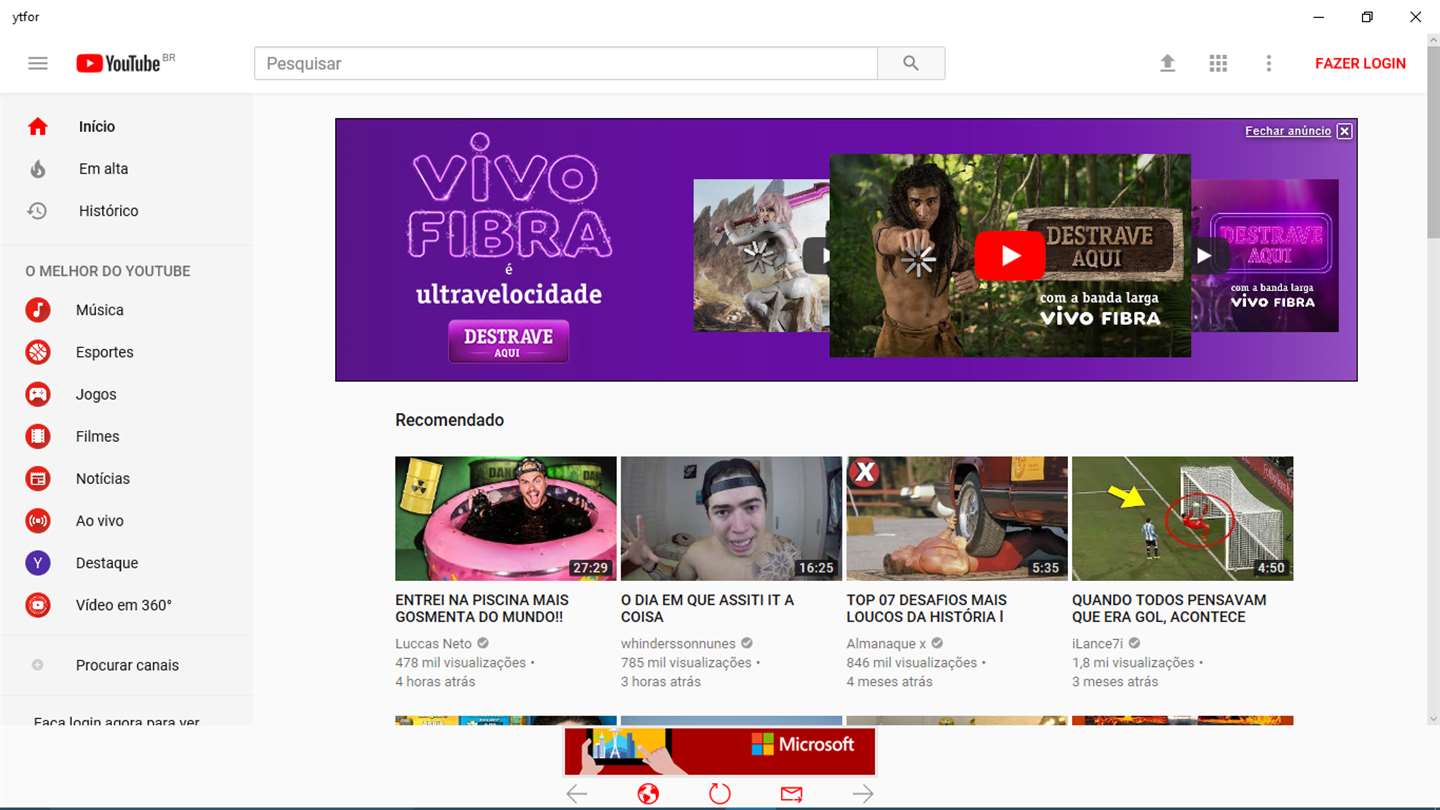The width and height of the screenshot is (1440, 810).
Task: Select Em alta in the sidebar
Action: click(104, 169)
